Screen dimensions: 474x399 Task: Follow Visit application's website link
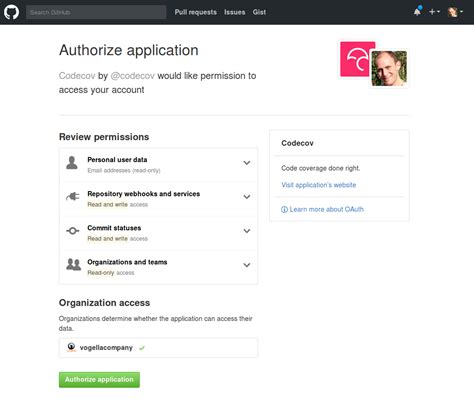(319, 185)
